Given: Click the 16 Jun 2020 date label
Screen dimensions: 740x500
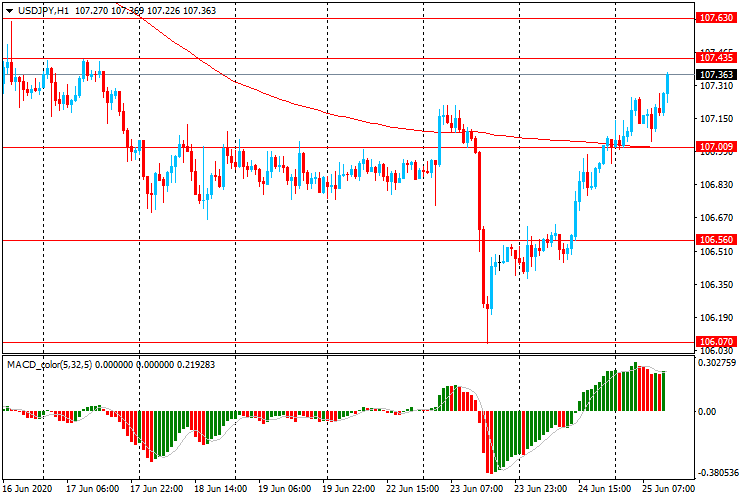Looking at the screenshot, I should click(x=27, y=490).
